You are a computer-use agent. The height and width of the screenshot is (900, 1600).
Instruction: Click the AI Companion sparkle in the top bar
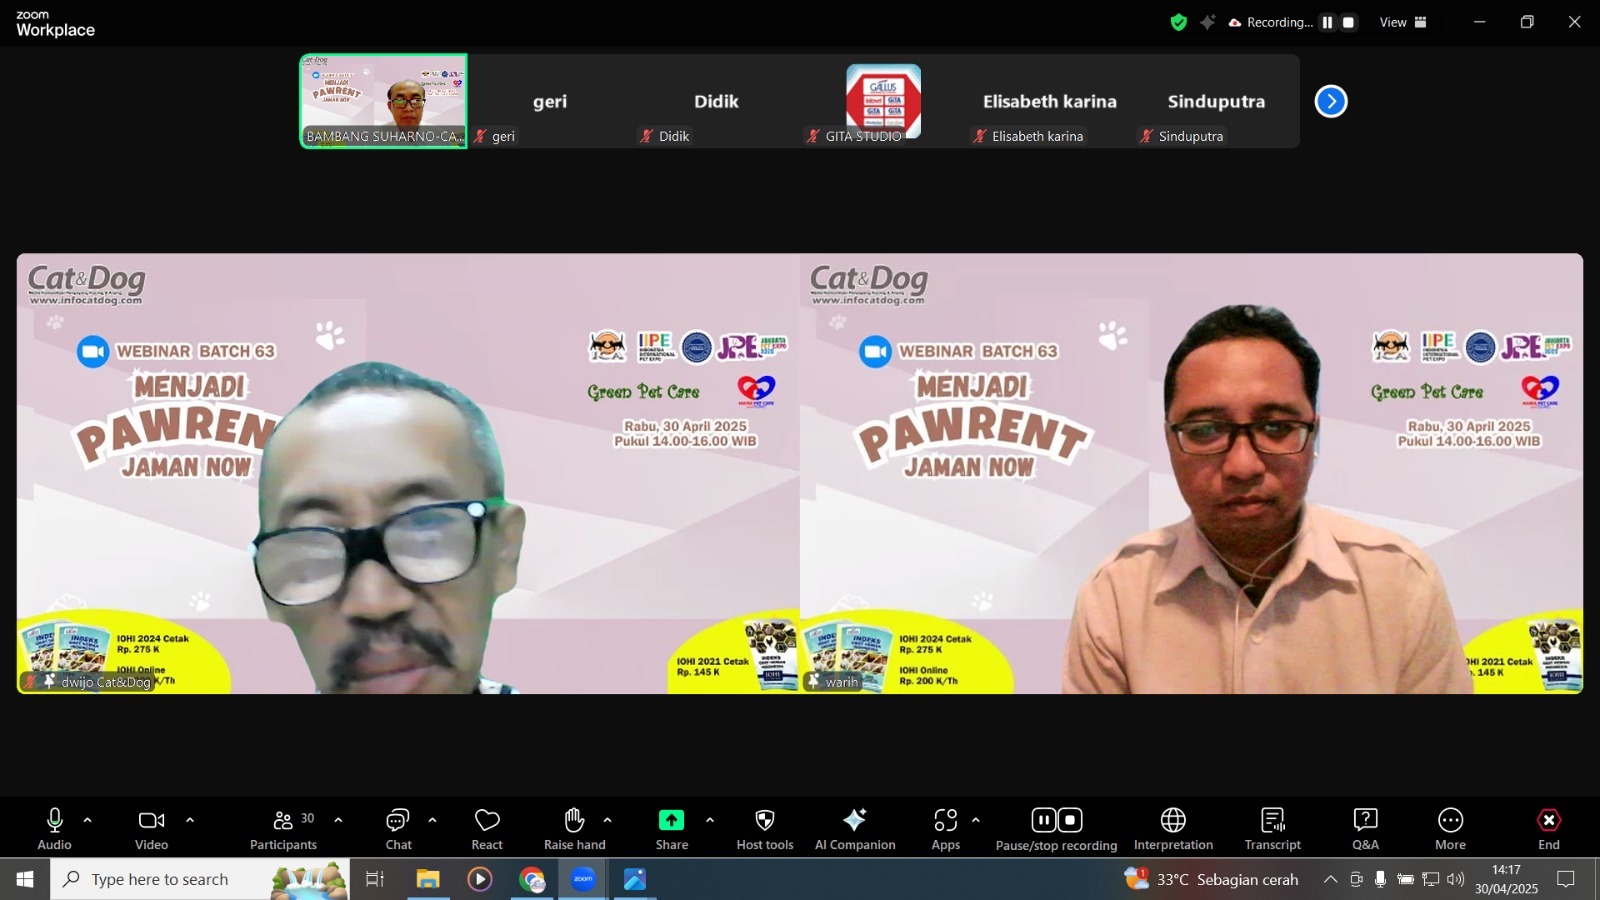[x=1208, y=22]
